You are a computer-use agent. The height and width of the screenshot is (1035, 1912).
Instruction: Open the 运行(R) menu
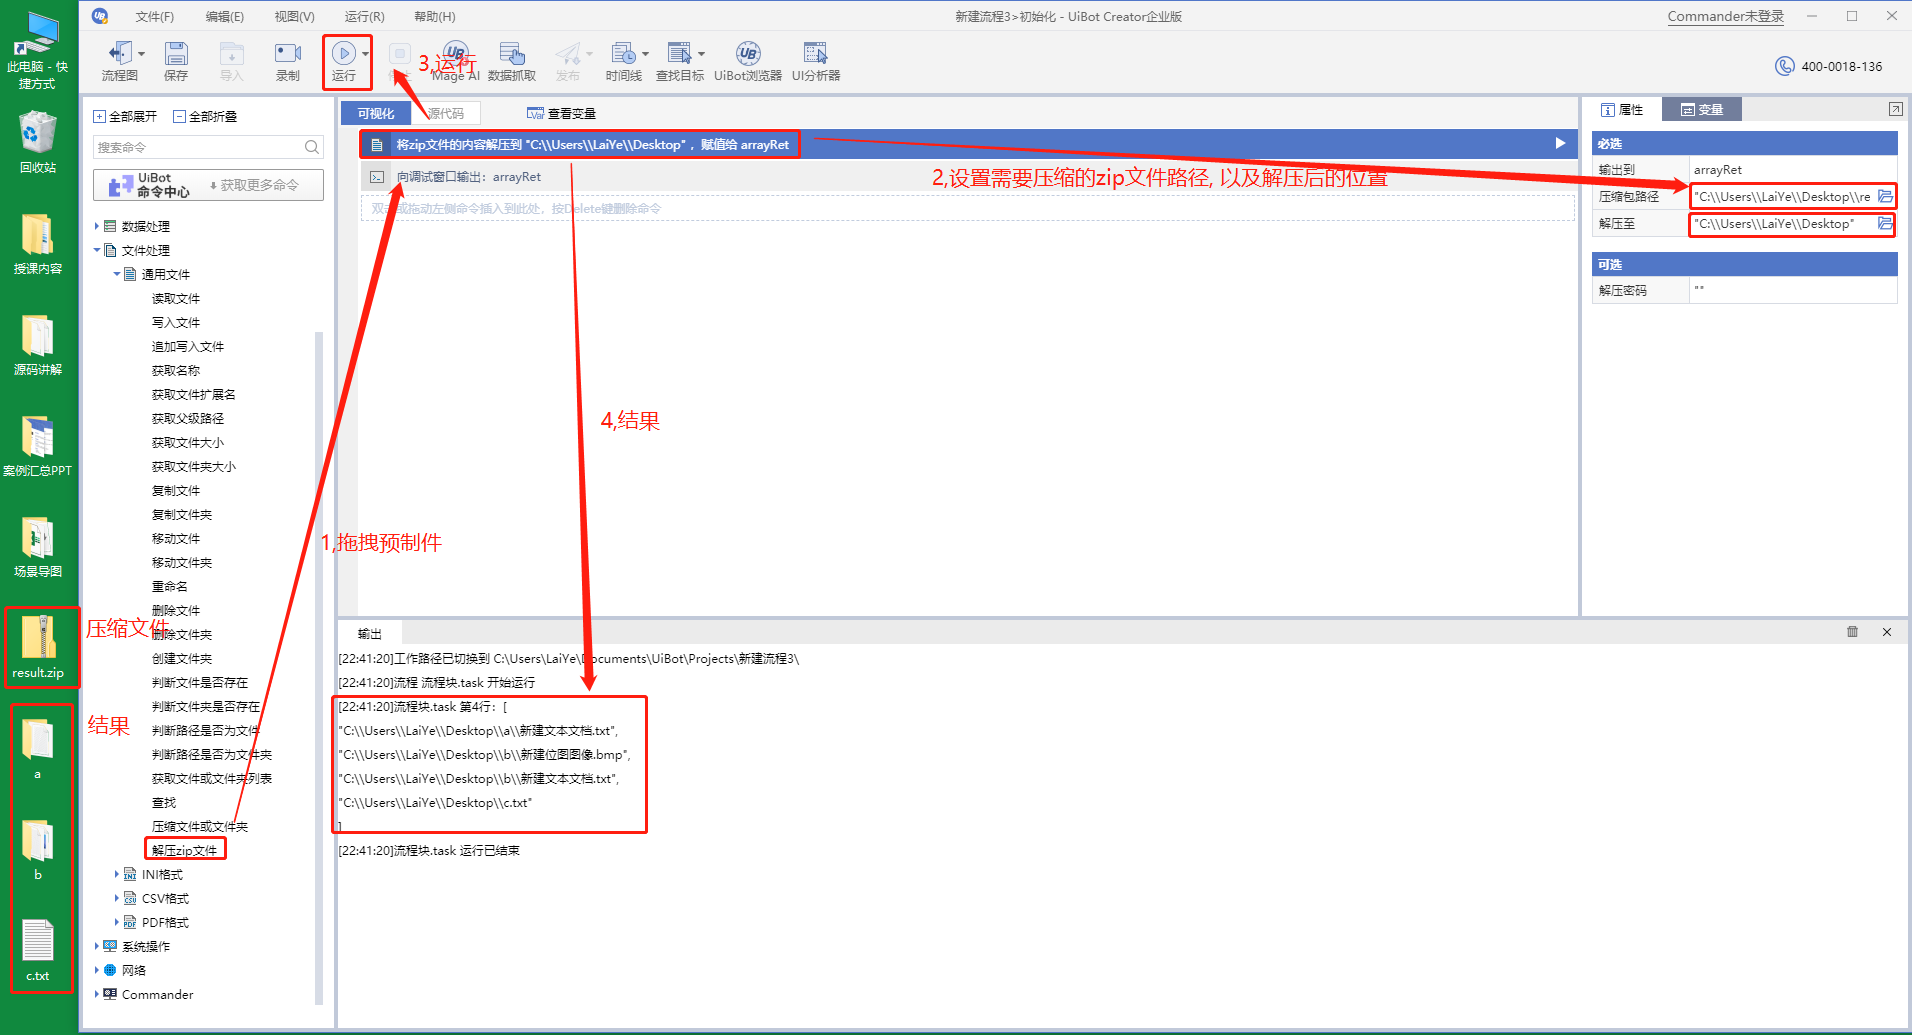[364, 17]
